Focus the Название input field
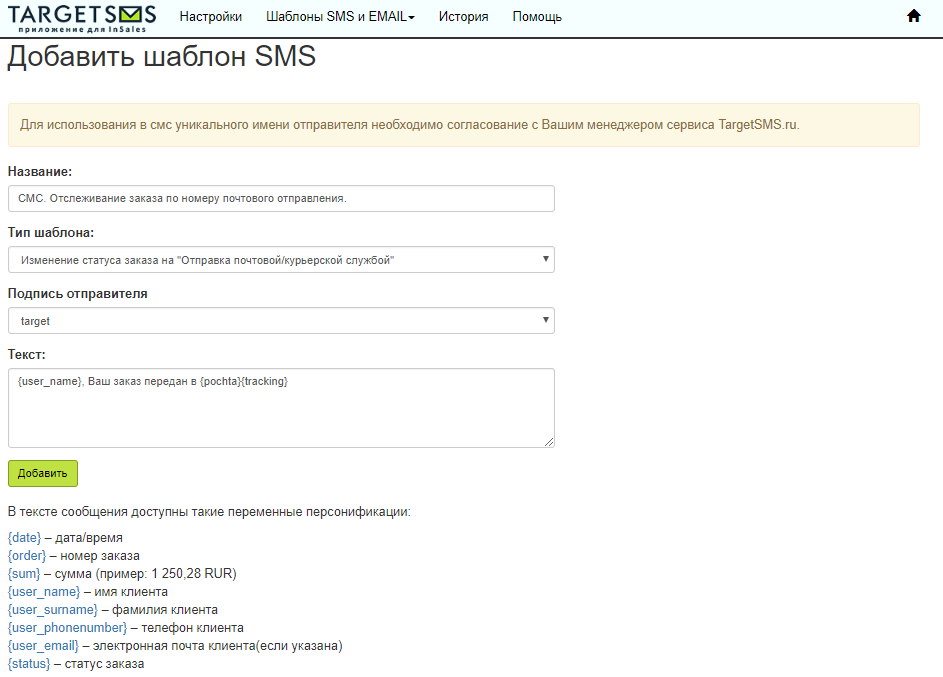943x677 pixels. [x=281, y=198]
